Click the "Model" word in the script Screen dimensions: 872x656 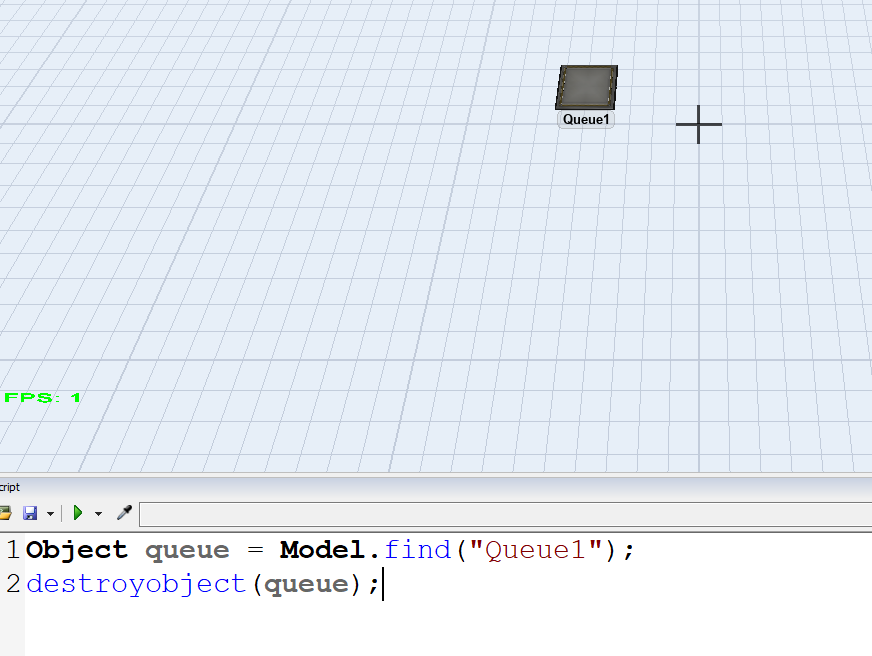[x=322, y=550]
